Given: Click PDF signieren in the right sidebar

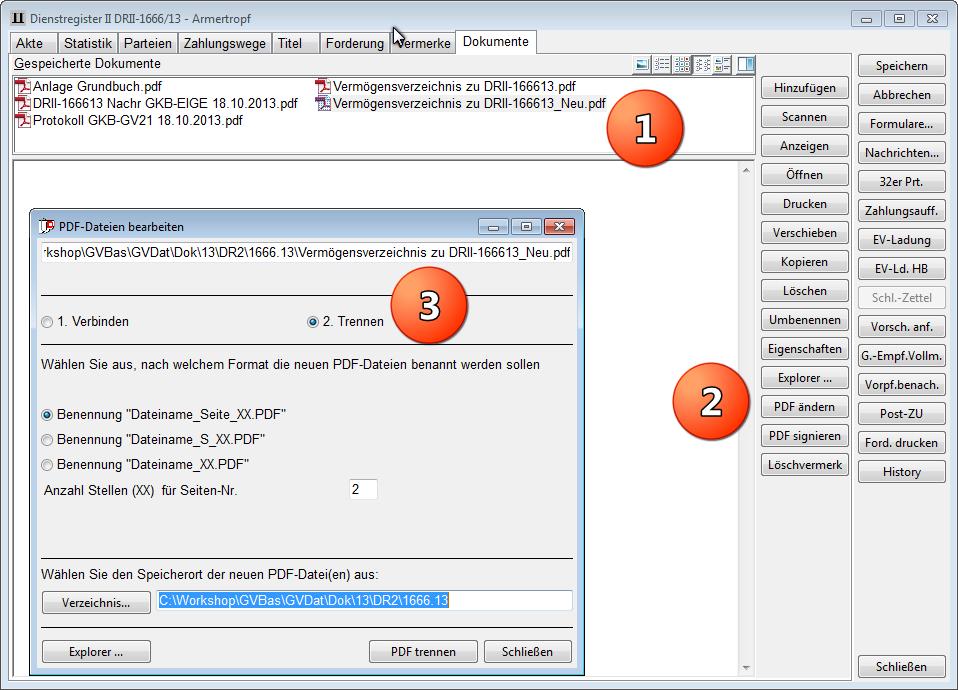Looking at the screenshot, I should pos(804,435).
